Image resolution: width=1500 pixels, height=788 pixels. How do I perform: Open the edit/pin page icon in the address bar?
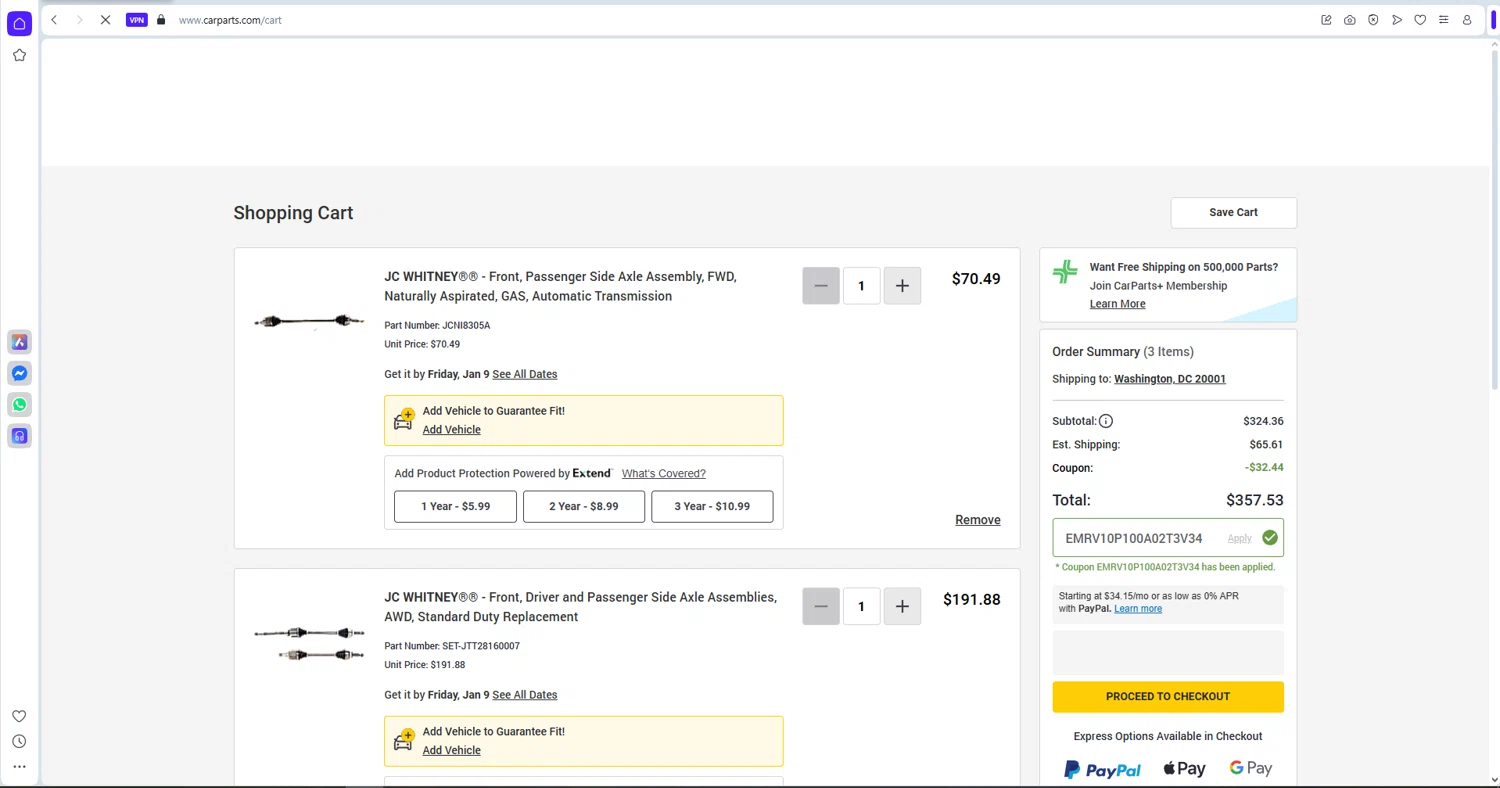pos(1326,20)
